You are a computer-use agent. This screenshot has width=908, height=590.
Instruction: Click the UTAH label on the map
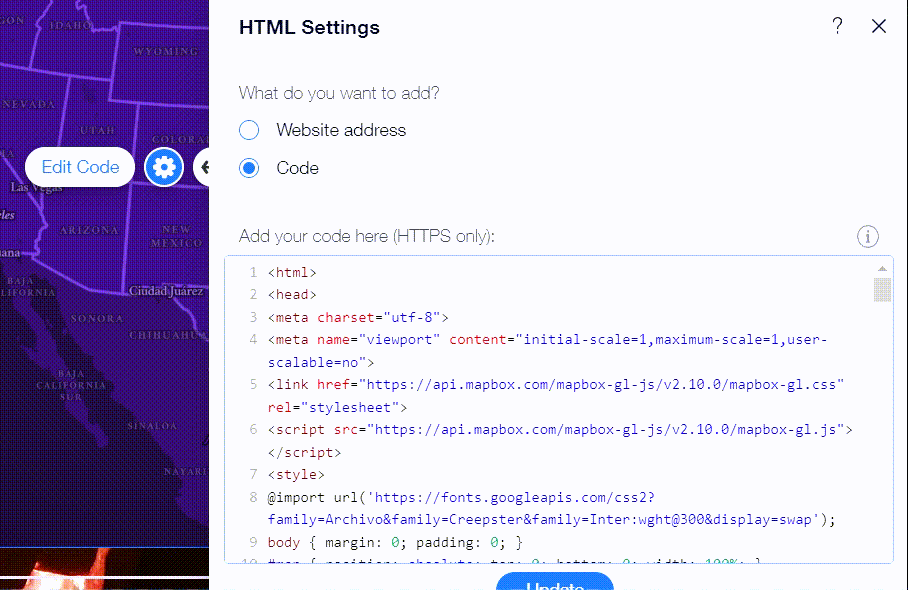(97, 130)
